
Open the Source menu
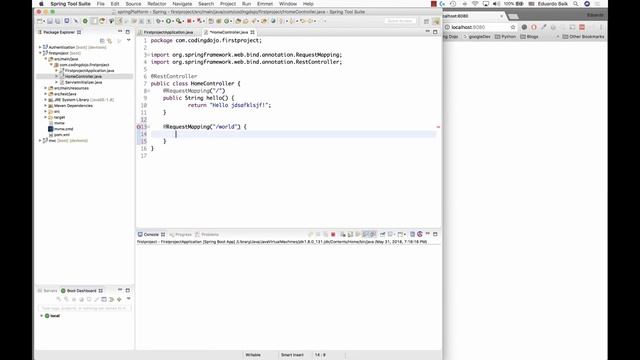click(133, 4)
